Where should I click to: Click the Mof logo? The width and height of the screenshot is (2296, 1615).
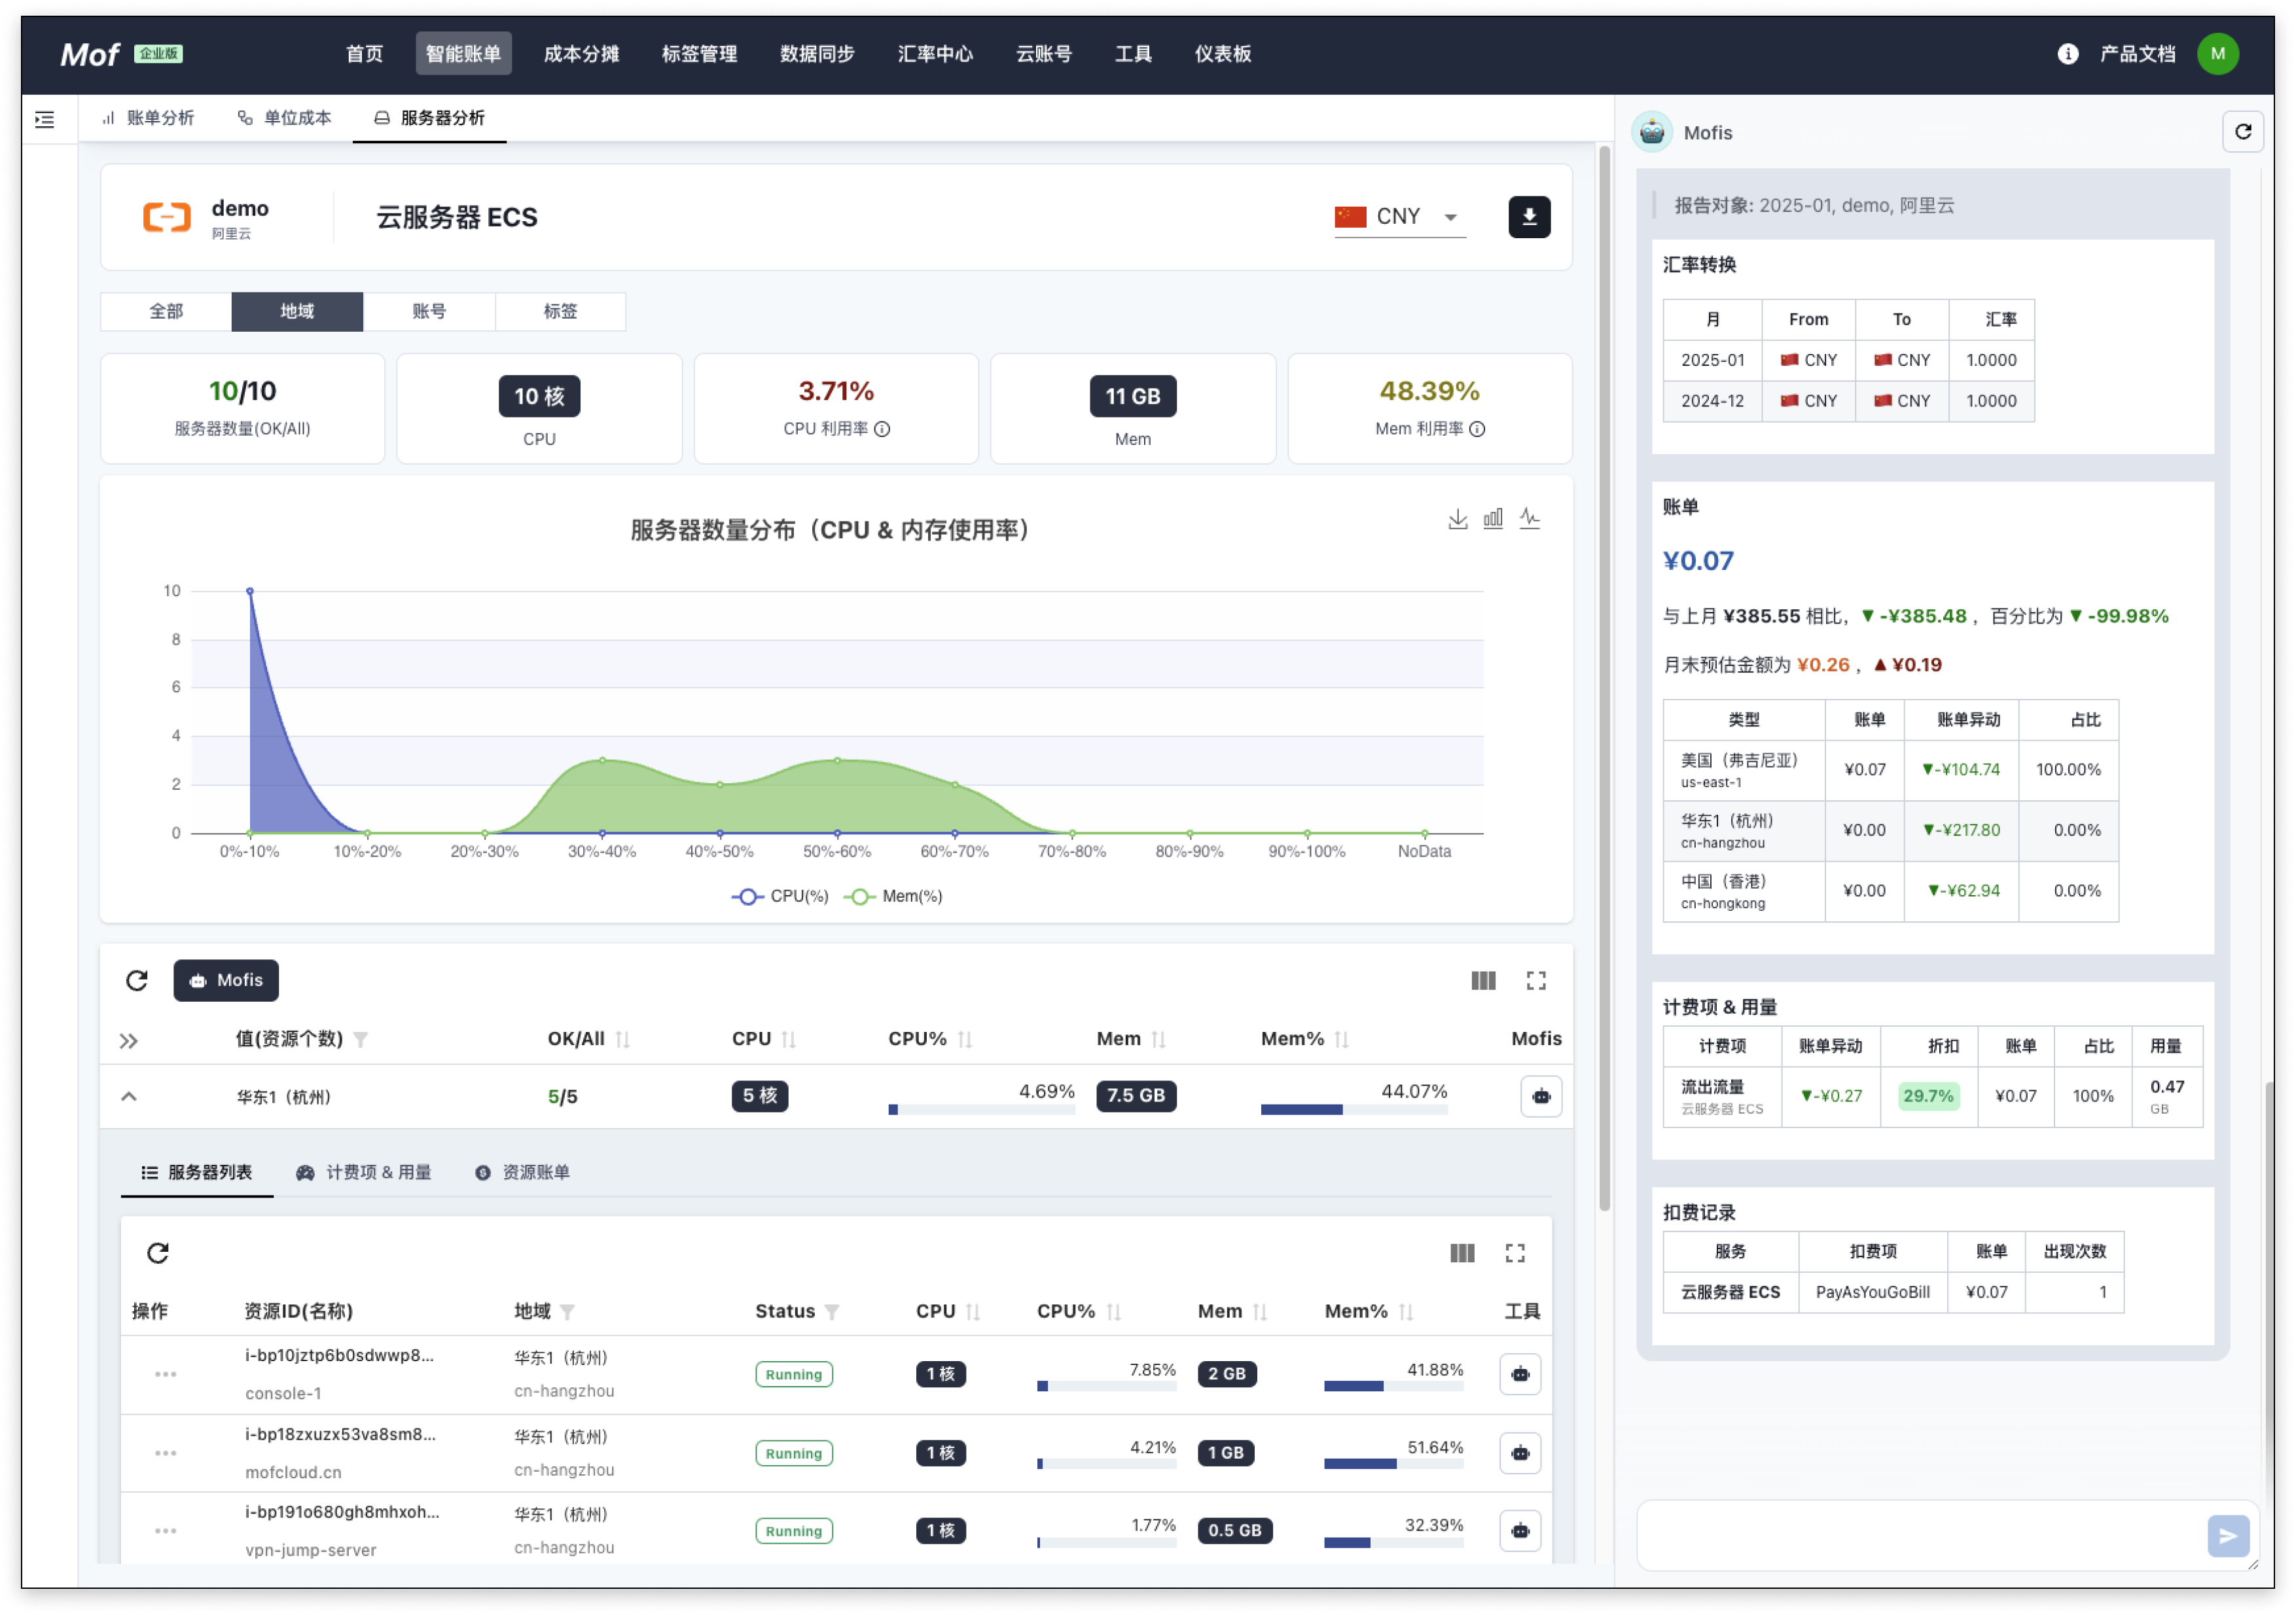[90, 54]
